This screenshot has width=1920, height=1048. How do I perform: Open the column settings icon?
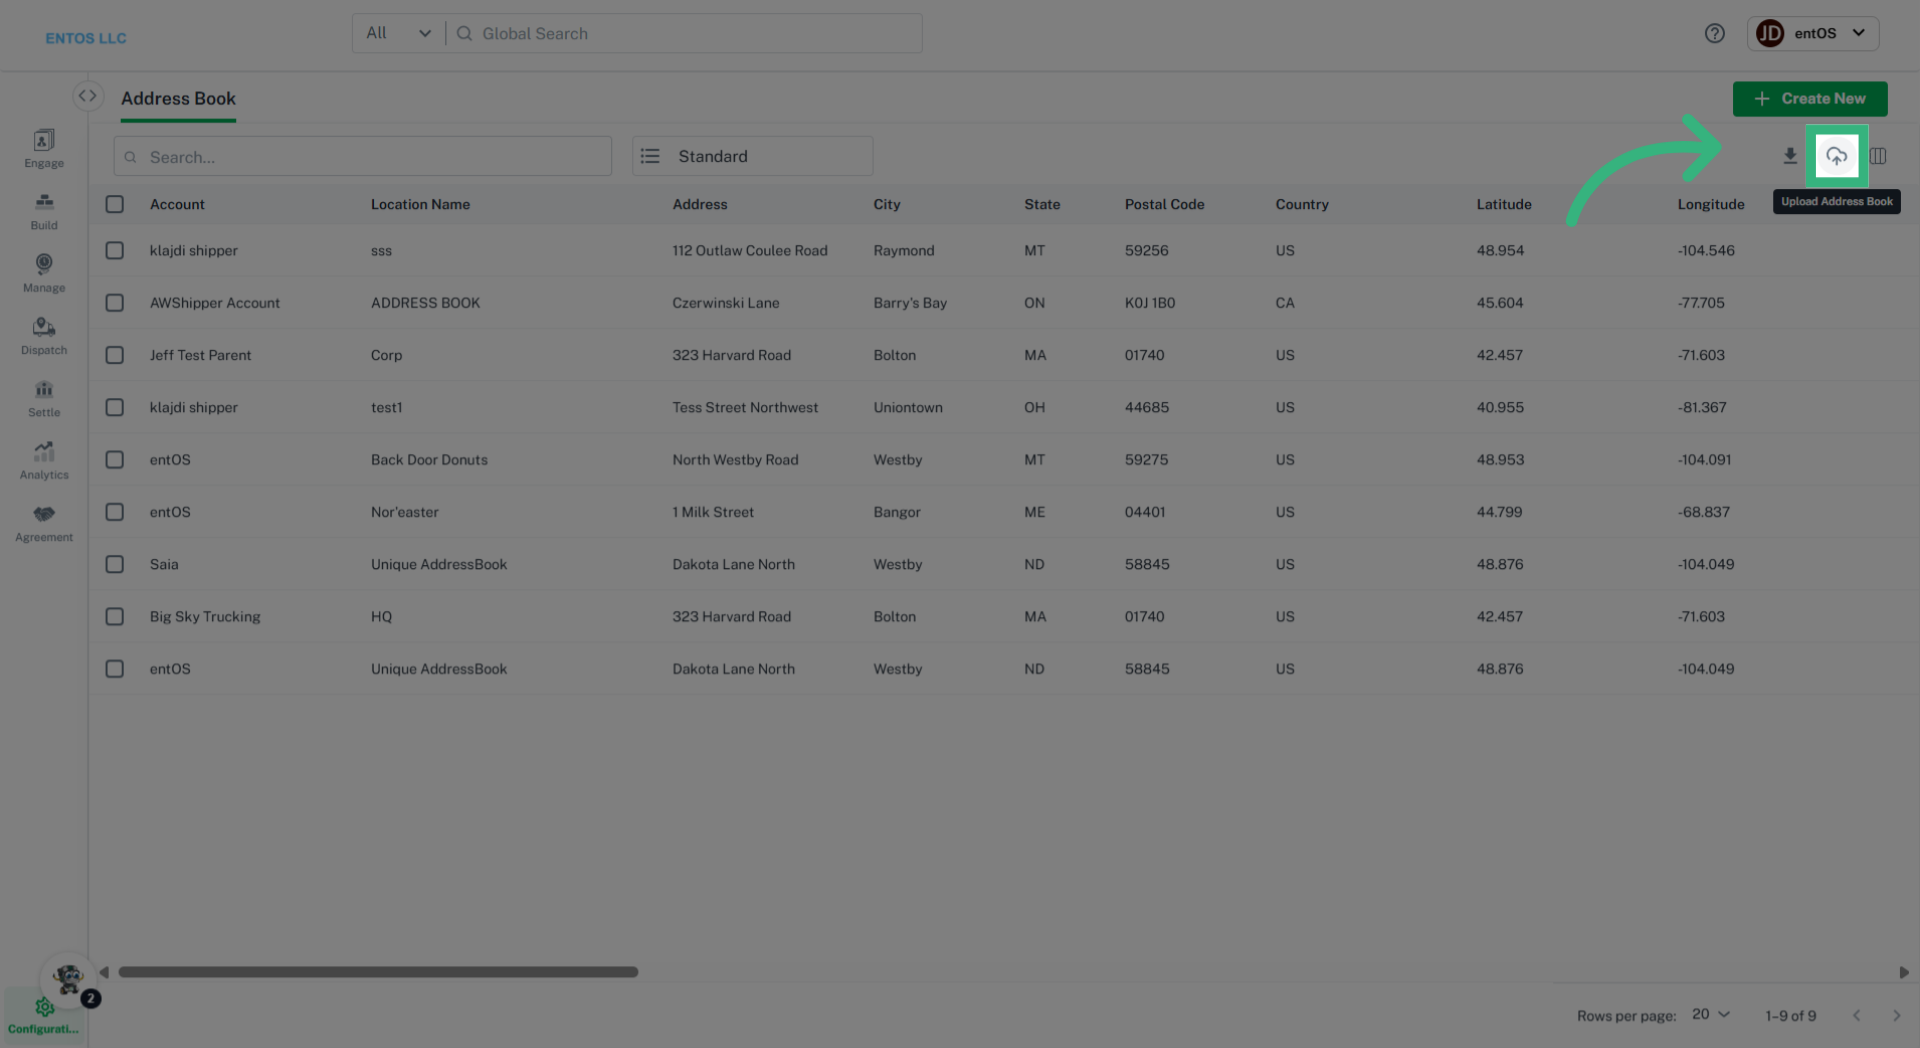pos(1878,156)
